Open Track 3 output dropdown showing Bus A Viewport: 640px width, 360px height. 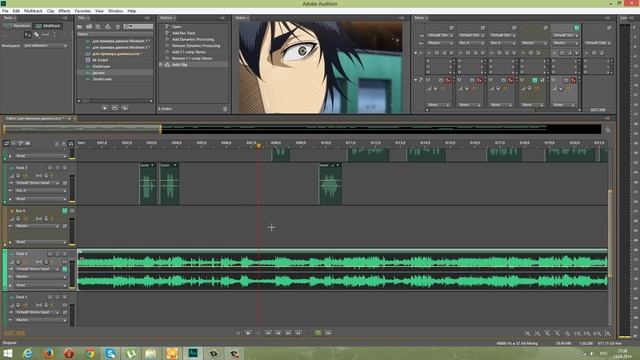(x=41, y=191)
